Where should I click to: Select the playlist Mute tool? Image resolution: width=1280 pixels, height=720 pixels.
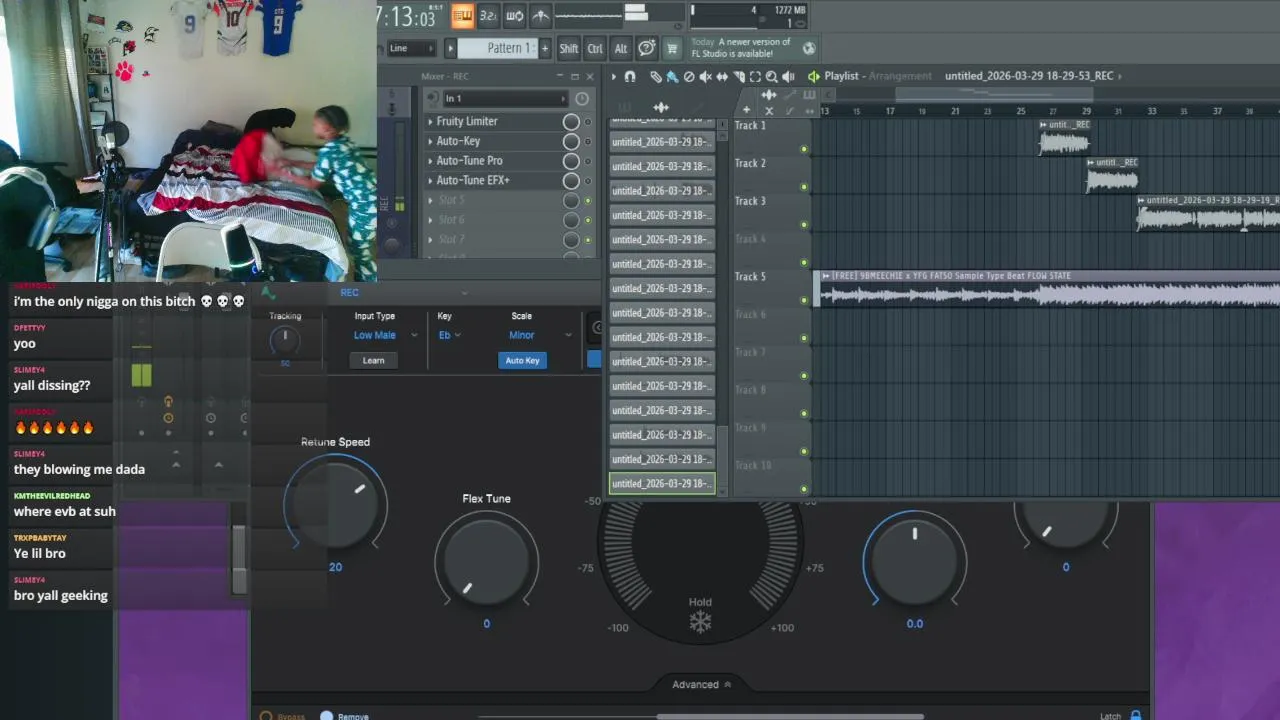705,76
